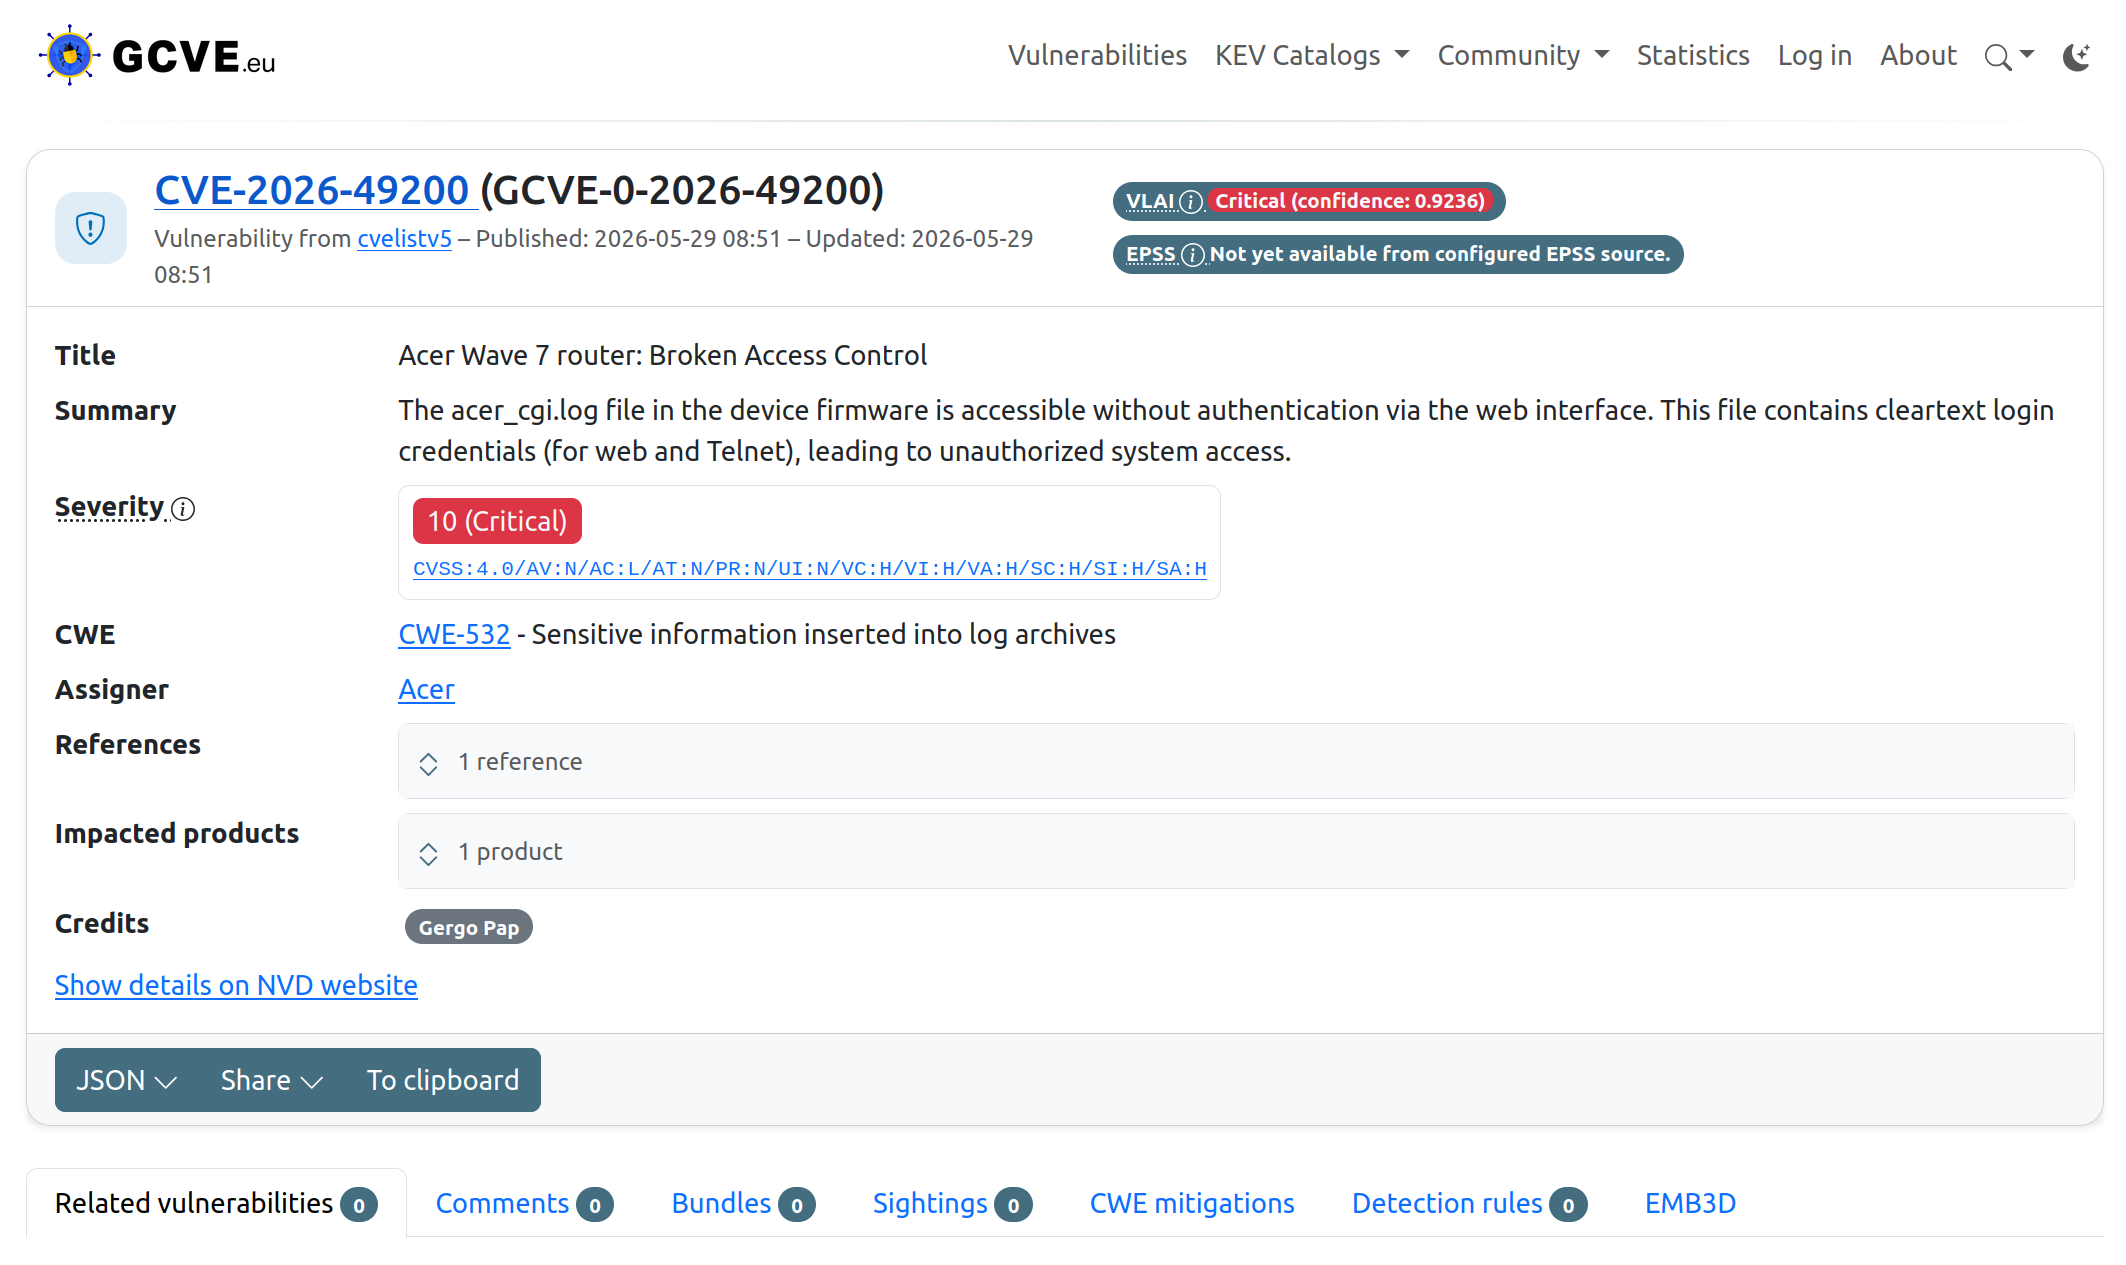Click the Critical confidence VLAI badge
Screen dimensions: 2126x1265
tap(1349, 201)
